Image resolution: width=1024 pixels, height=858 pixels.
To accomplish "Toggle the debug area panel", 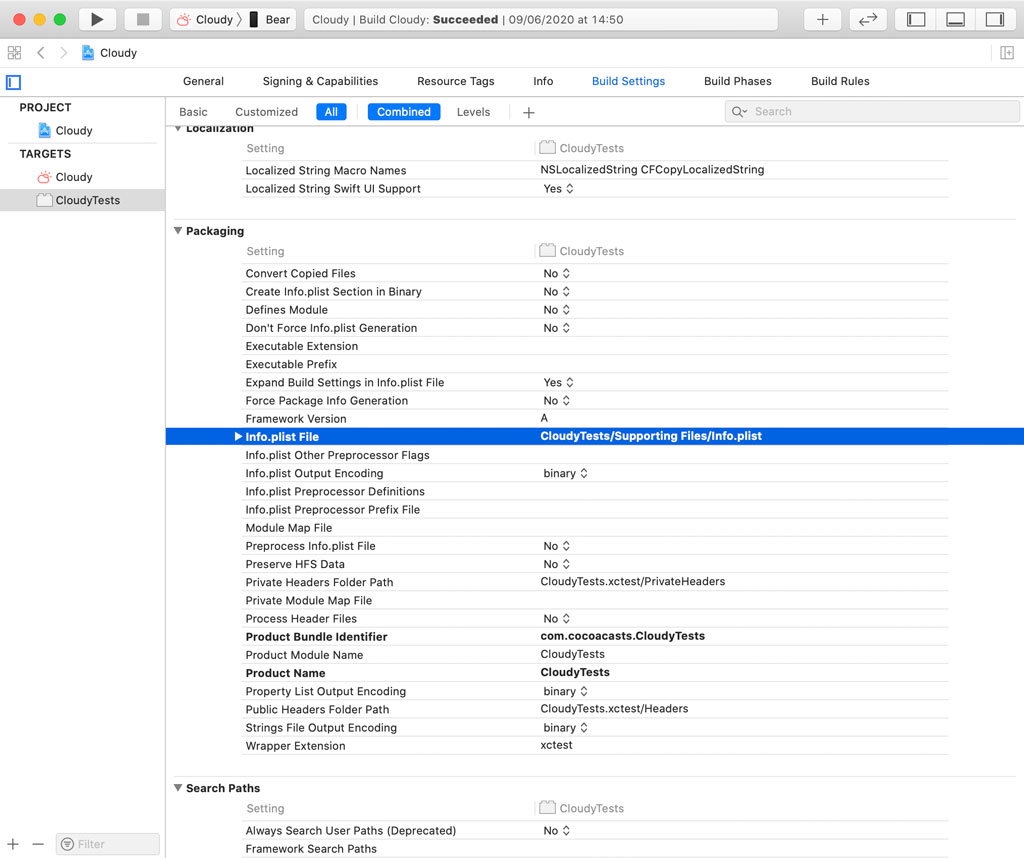I will click(x=955, y=19).
